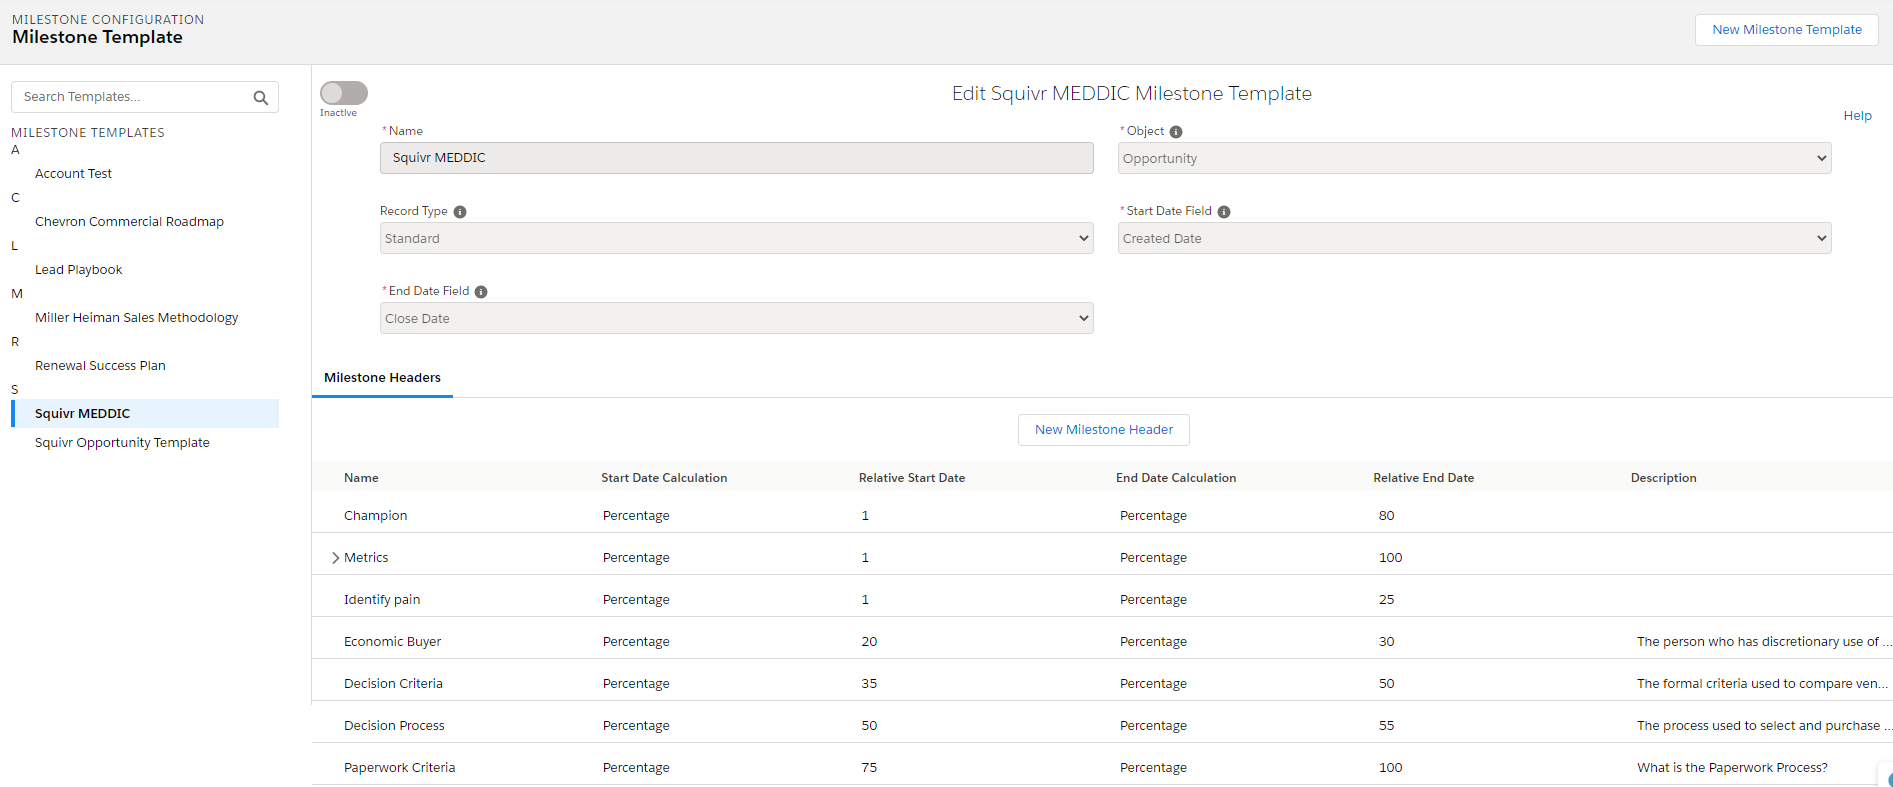1893x787 pixels.
Task: Select the Chevron Commercial Roadmap template
Action: (129, 222)
